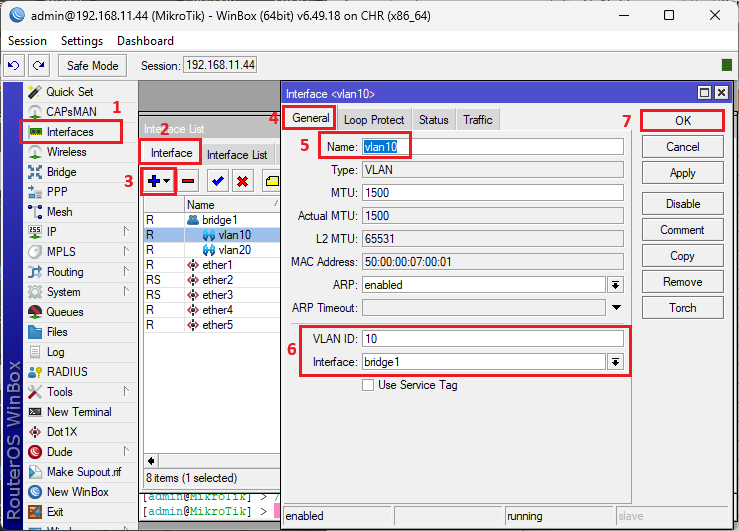Viewport: 739px width, 531px height.
Task: Click the yellow Comment icon in Interface List
Action: (271, 181)
